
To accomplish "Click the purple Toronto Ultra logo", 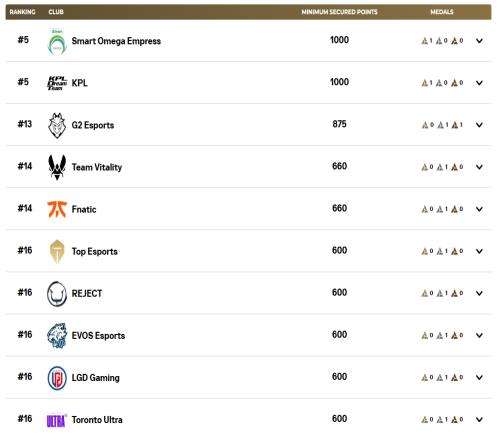I will pos(57,421).
